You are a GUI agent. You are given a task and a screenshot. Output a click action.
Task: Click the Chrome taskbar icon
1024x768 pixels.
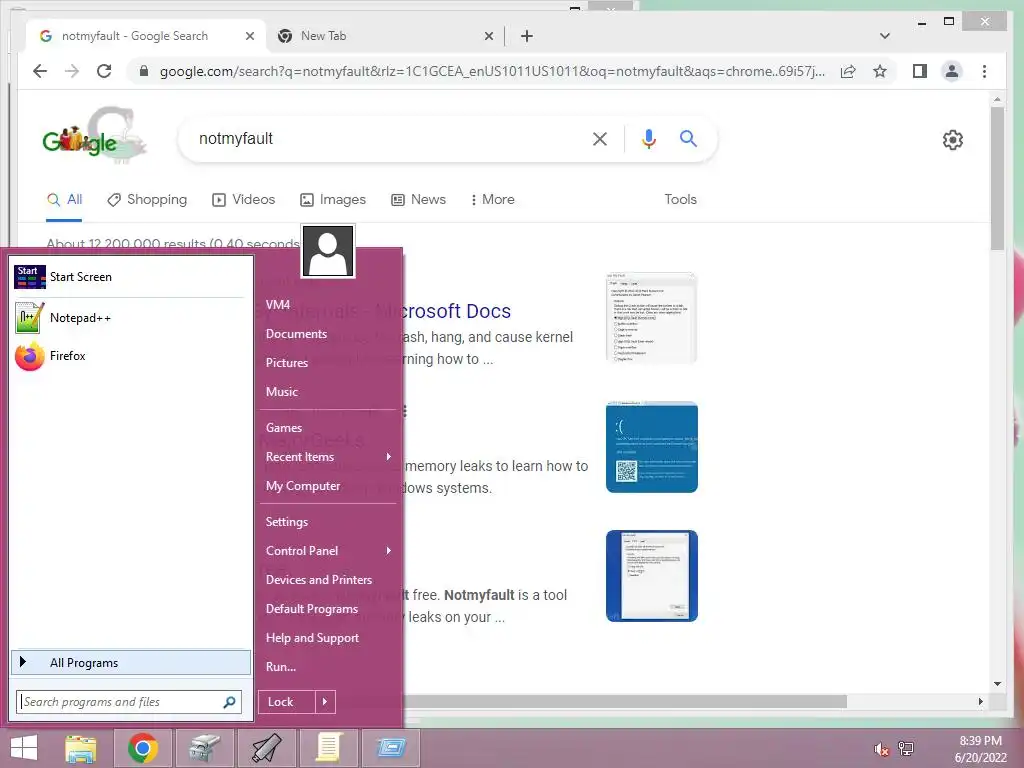pyautogui.click(x=142, y=748)
